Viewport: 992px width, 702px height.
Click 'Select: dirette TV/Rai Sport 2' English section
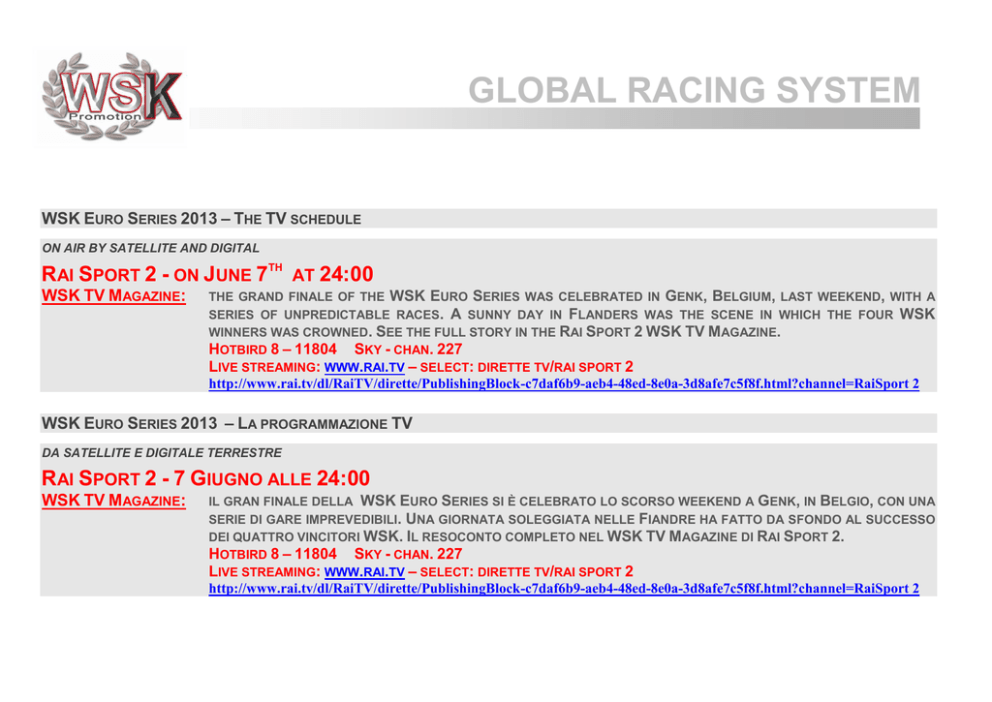[526, 367]
